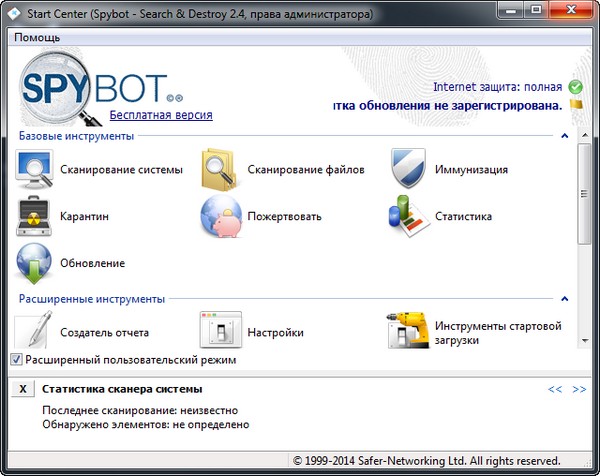600x476 pixels.
Task: Click the Базовые инструменты heading
Action: click(x=76, y=136)
